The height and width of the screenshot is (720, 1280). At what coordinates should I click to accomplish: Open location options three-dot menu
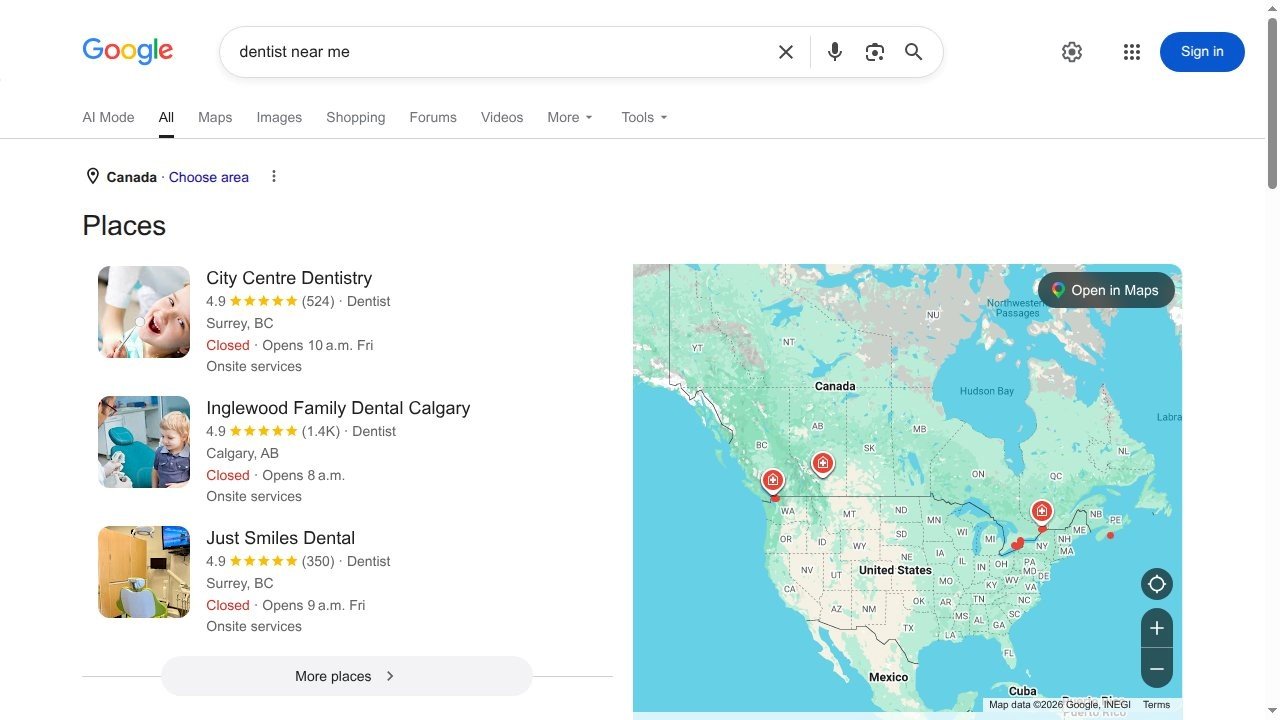[274, 177]
